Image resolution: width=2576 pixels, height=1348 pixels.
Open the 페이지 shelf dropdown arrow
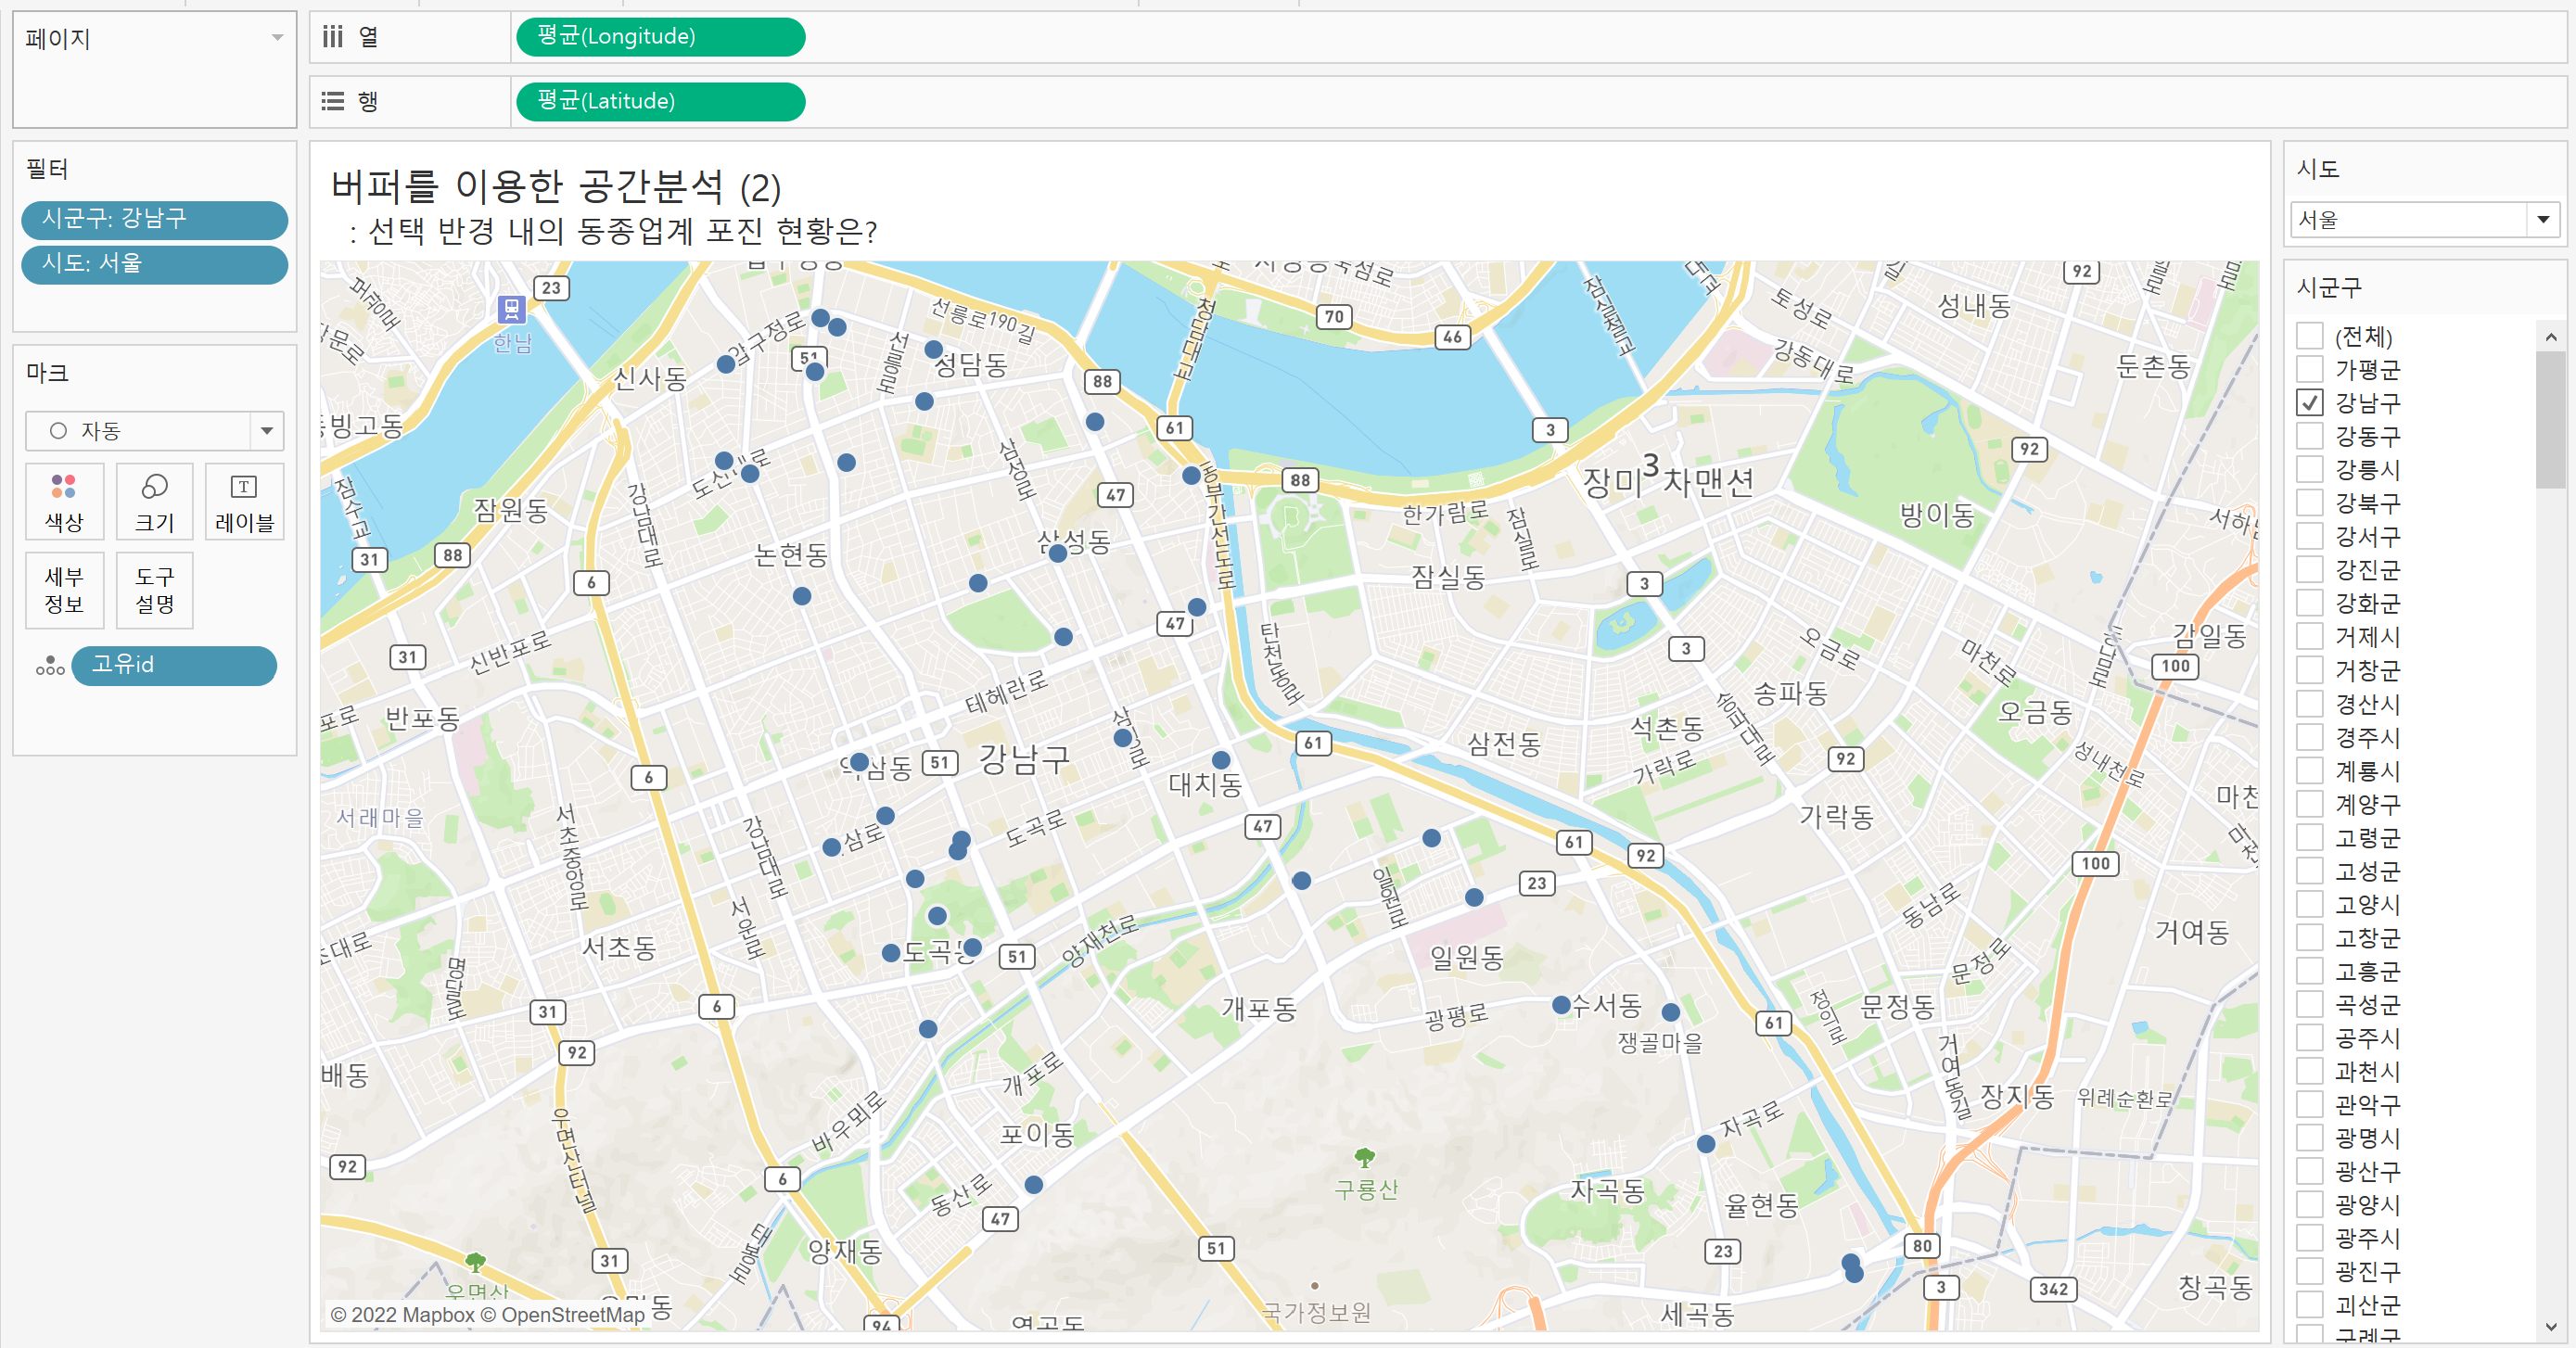[x=277, y=38]
